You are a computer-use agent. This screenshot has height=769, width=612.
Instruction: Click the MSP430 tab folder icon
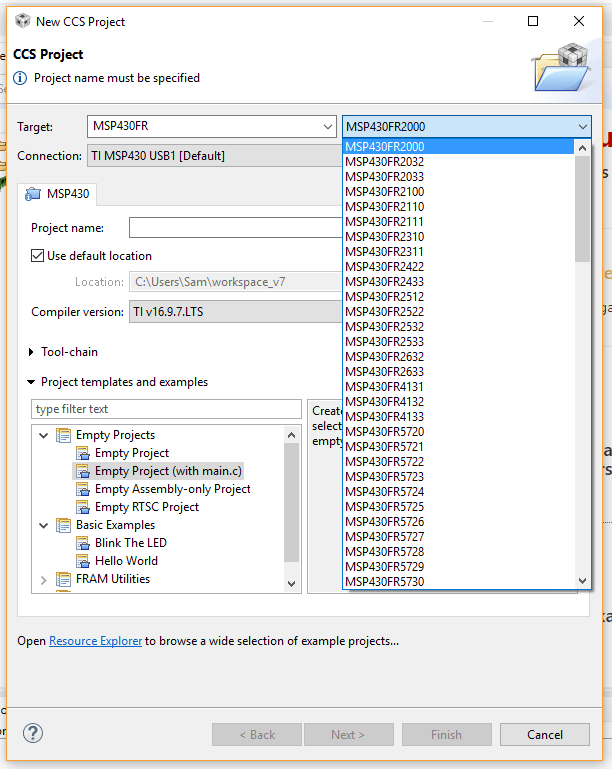point(33,194)
